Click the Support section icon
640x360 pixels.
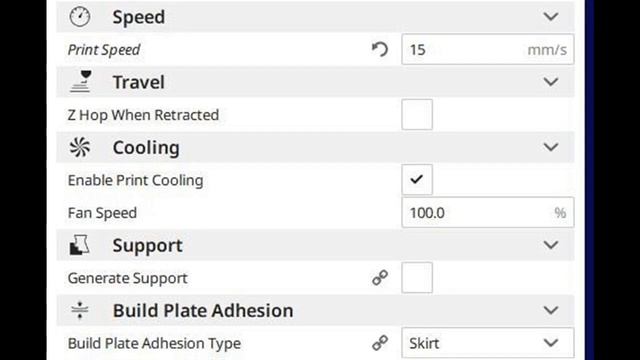click(x=80, y=245)
